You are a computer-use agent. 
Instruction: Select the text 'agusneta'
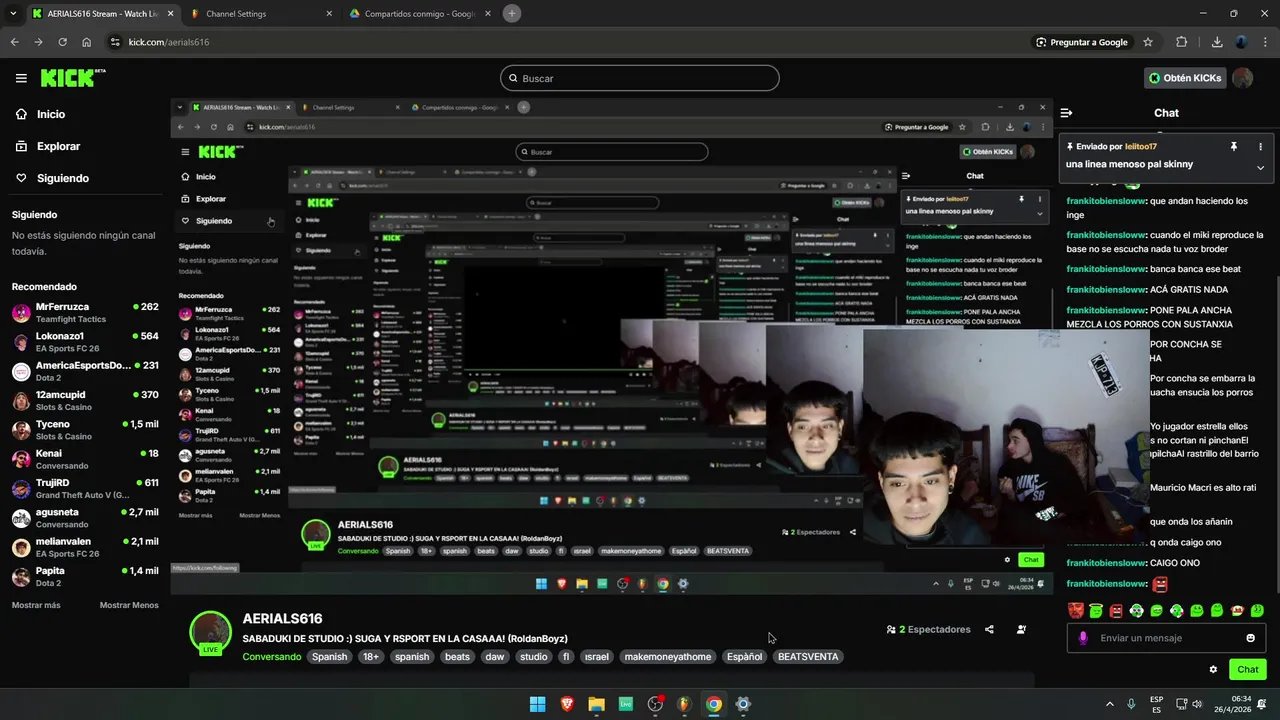click(x=57, y=512)
